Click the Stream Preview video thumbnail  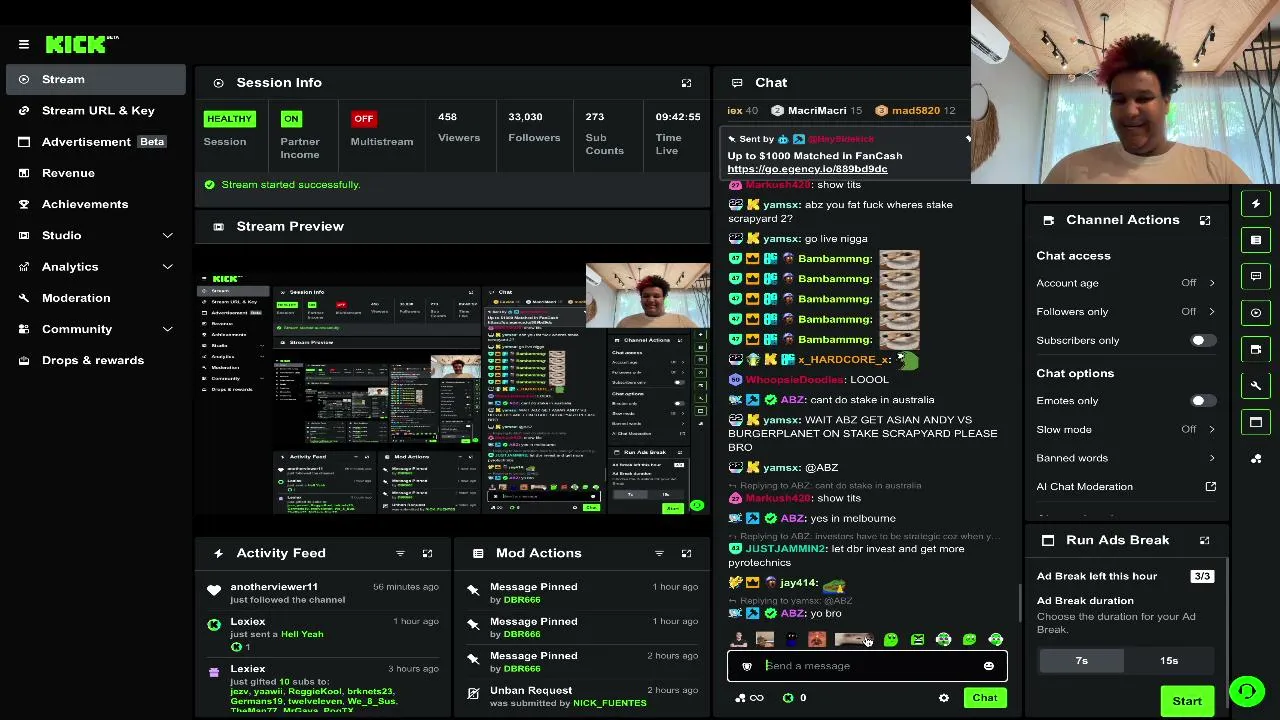453,389
